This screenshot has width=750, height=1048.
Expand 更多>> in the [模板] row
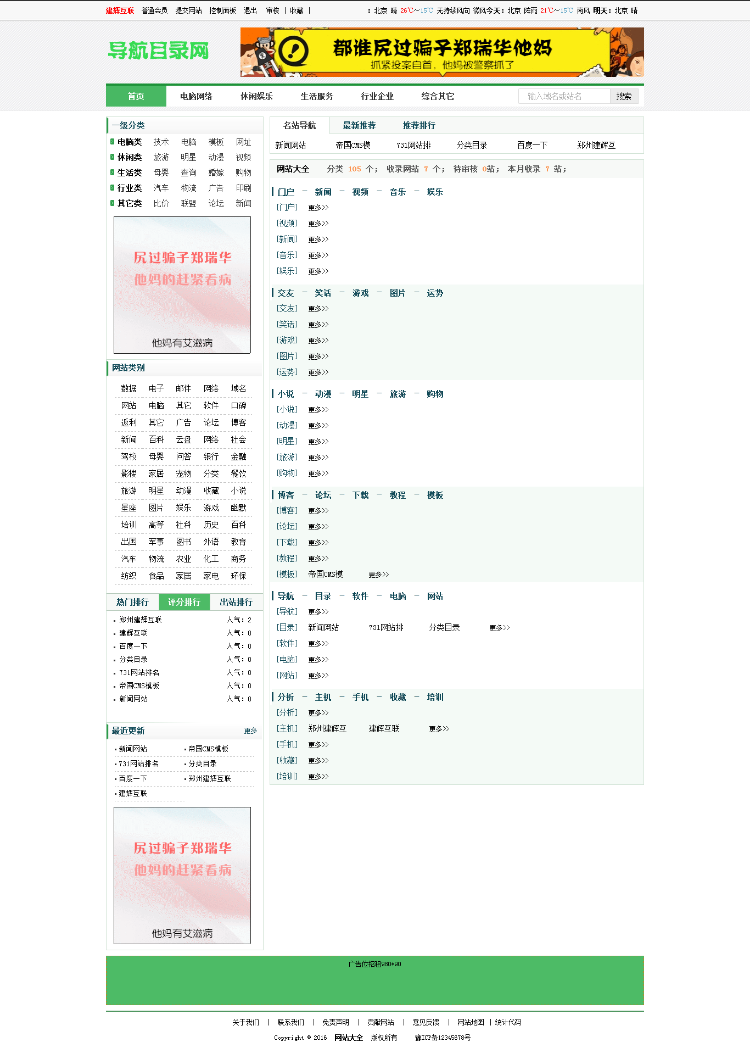tap(378, 575)
